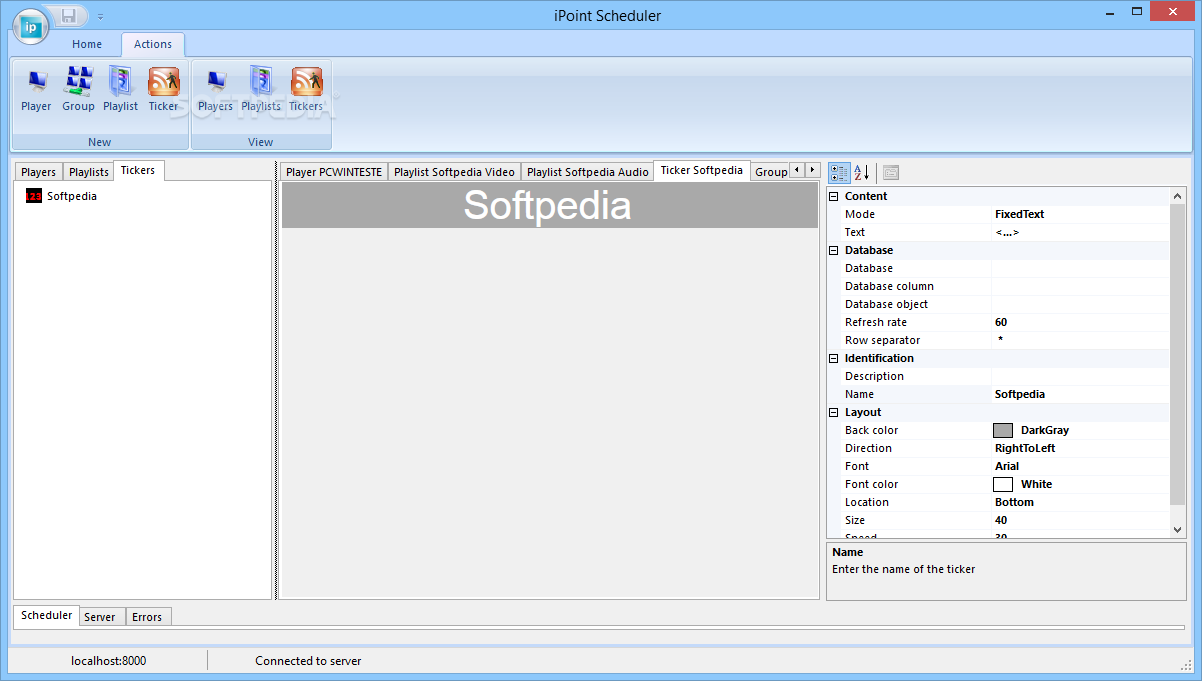Create a new Group
The height and width of the screenshot is (681, 1202).
pos(78,89)
